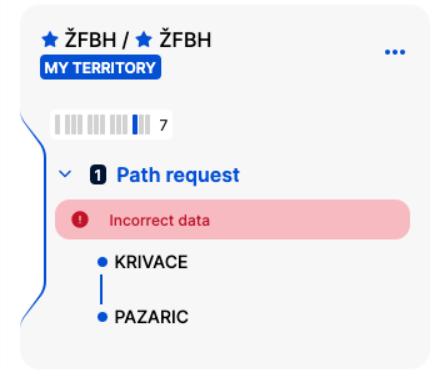
Task: Click the blue dot beside PAZARIC
Action: [x=102, y=317]
